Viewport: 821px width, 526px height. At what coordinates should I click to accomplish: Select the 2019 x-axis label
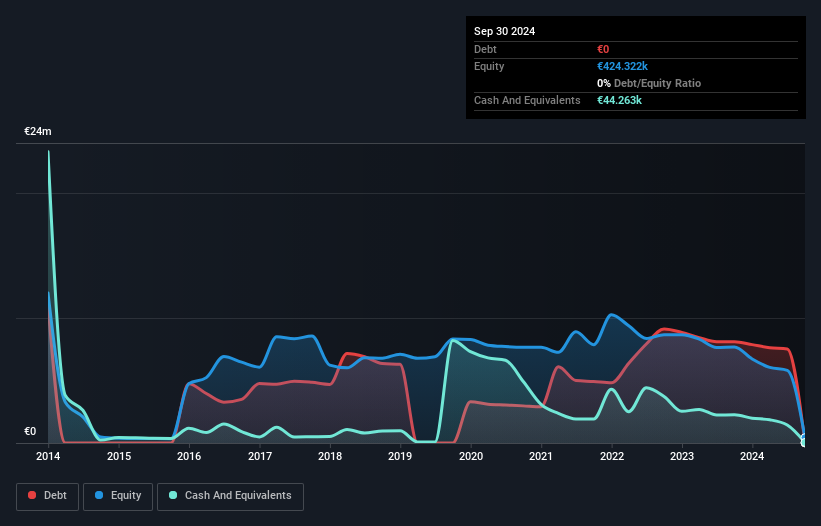[400, 456]
